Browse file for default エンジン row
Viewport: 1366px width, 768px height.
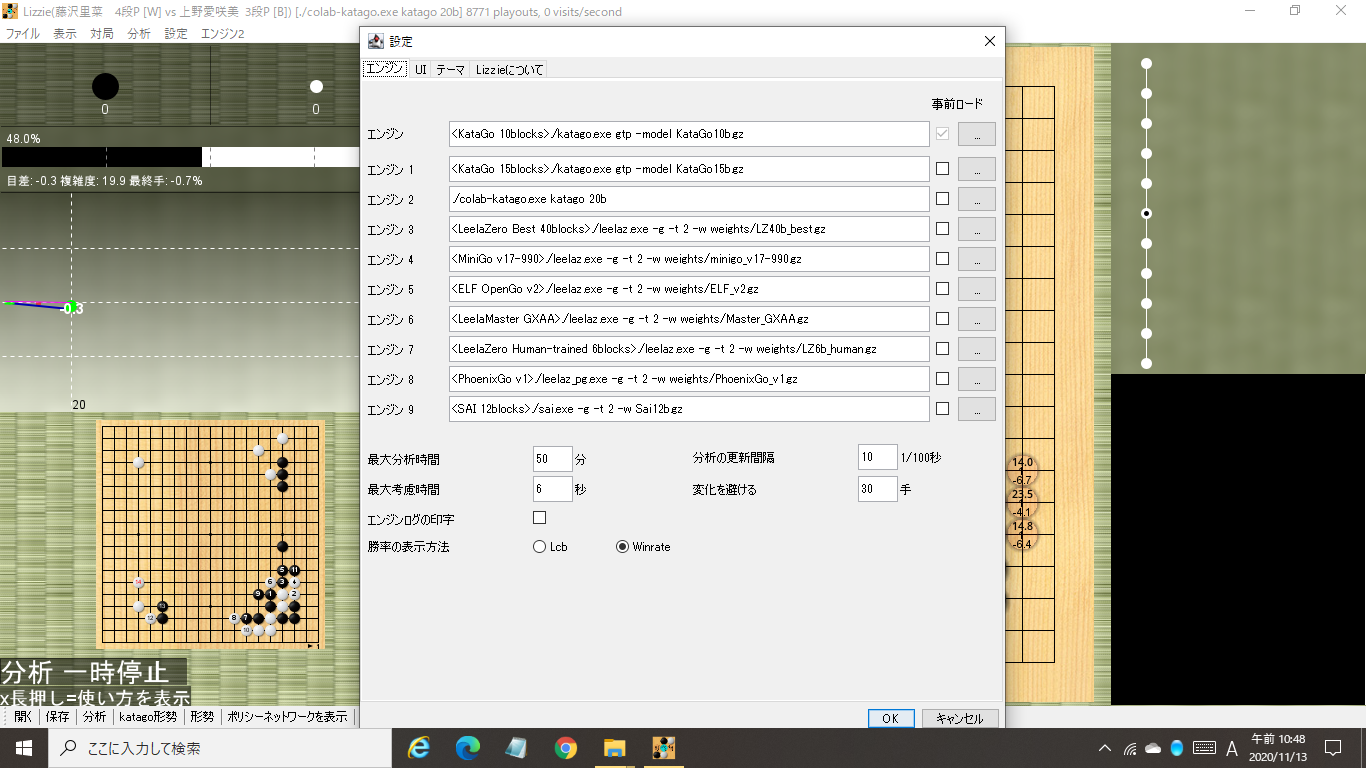click(x=976, y=134)
